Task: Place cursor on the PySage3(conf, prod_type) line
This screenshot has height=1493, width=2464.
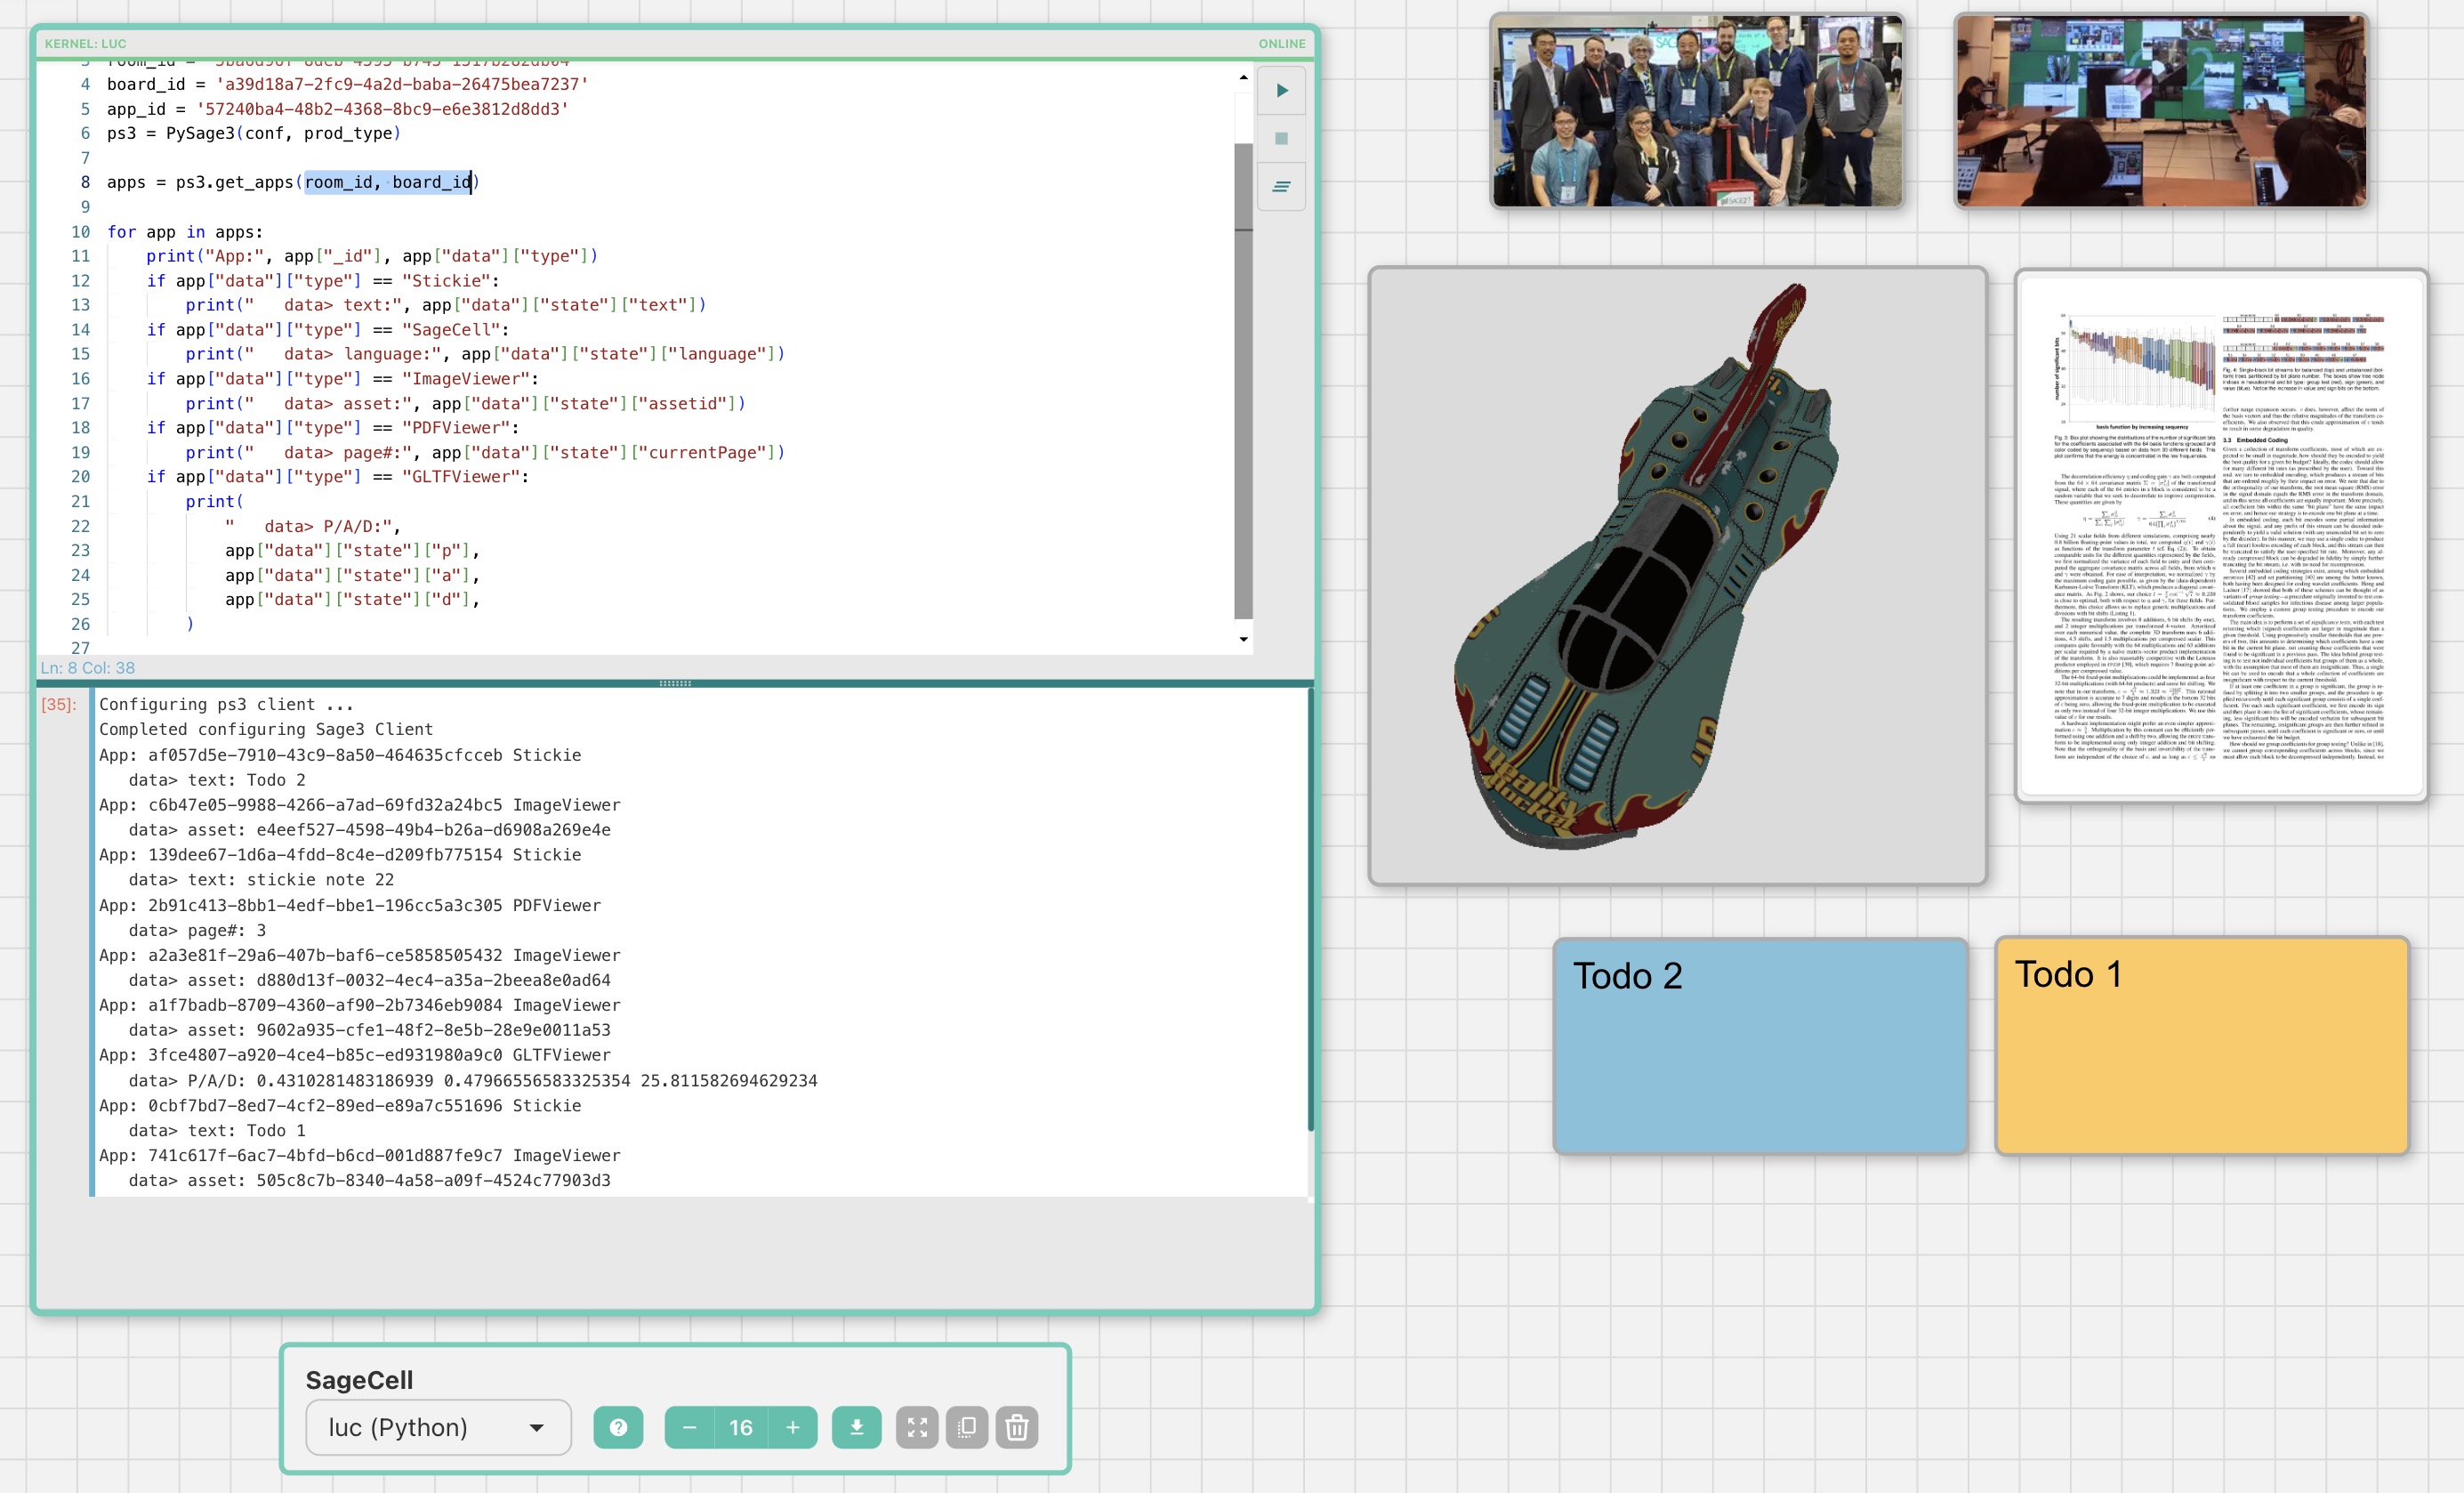Action: (x=253, y=133)
